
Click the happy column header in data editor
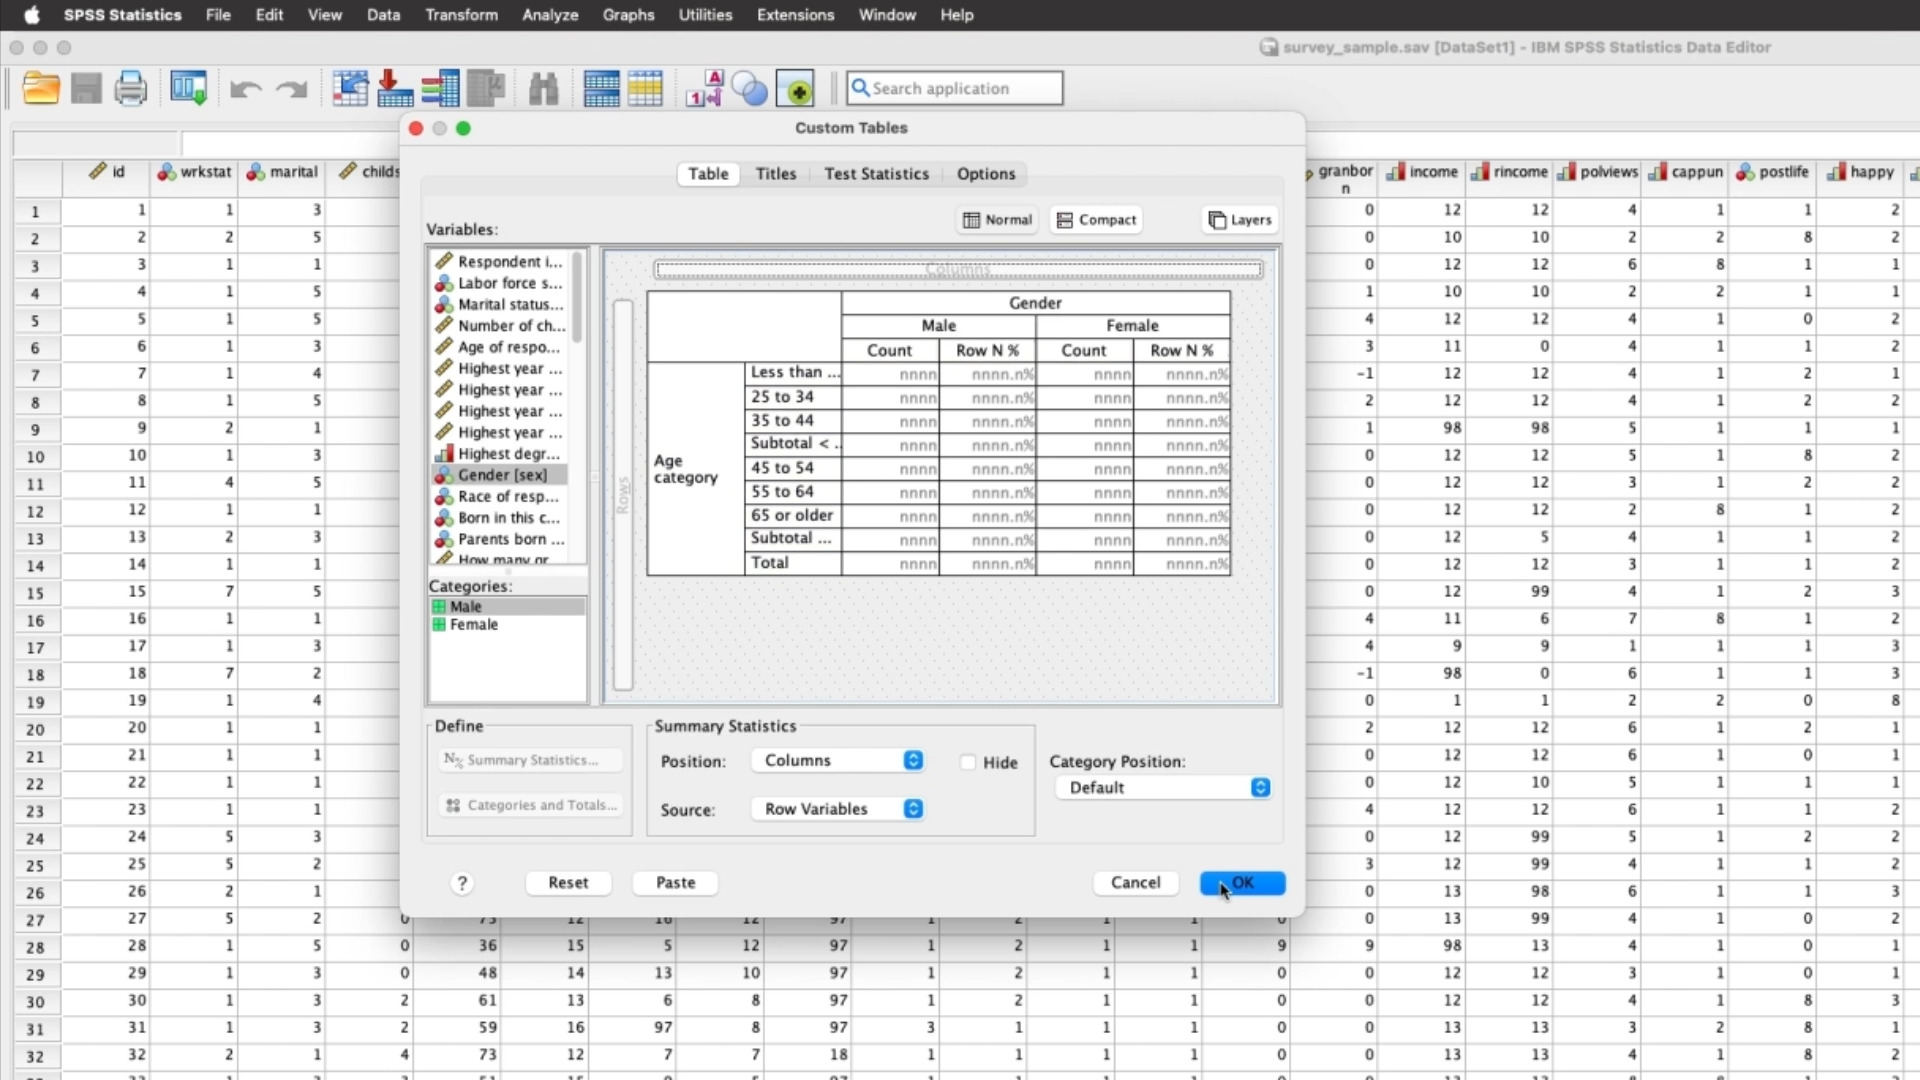click(1862, 172)
